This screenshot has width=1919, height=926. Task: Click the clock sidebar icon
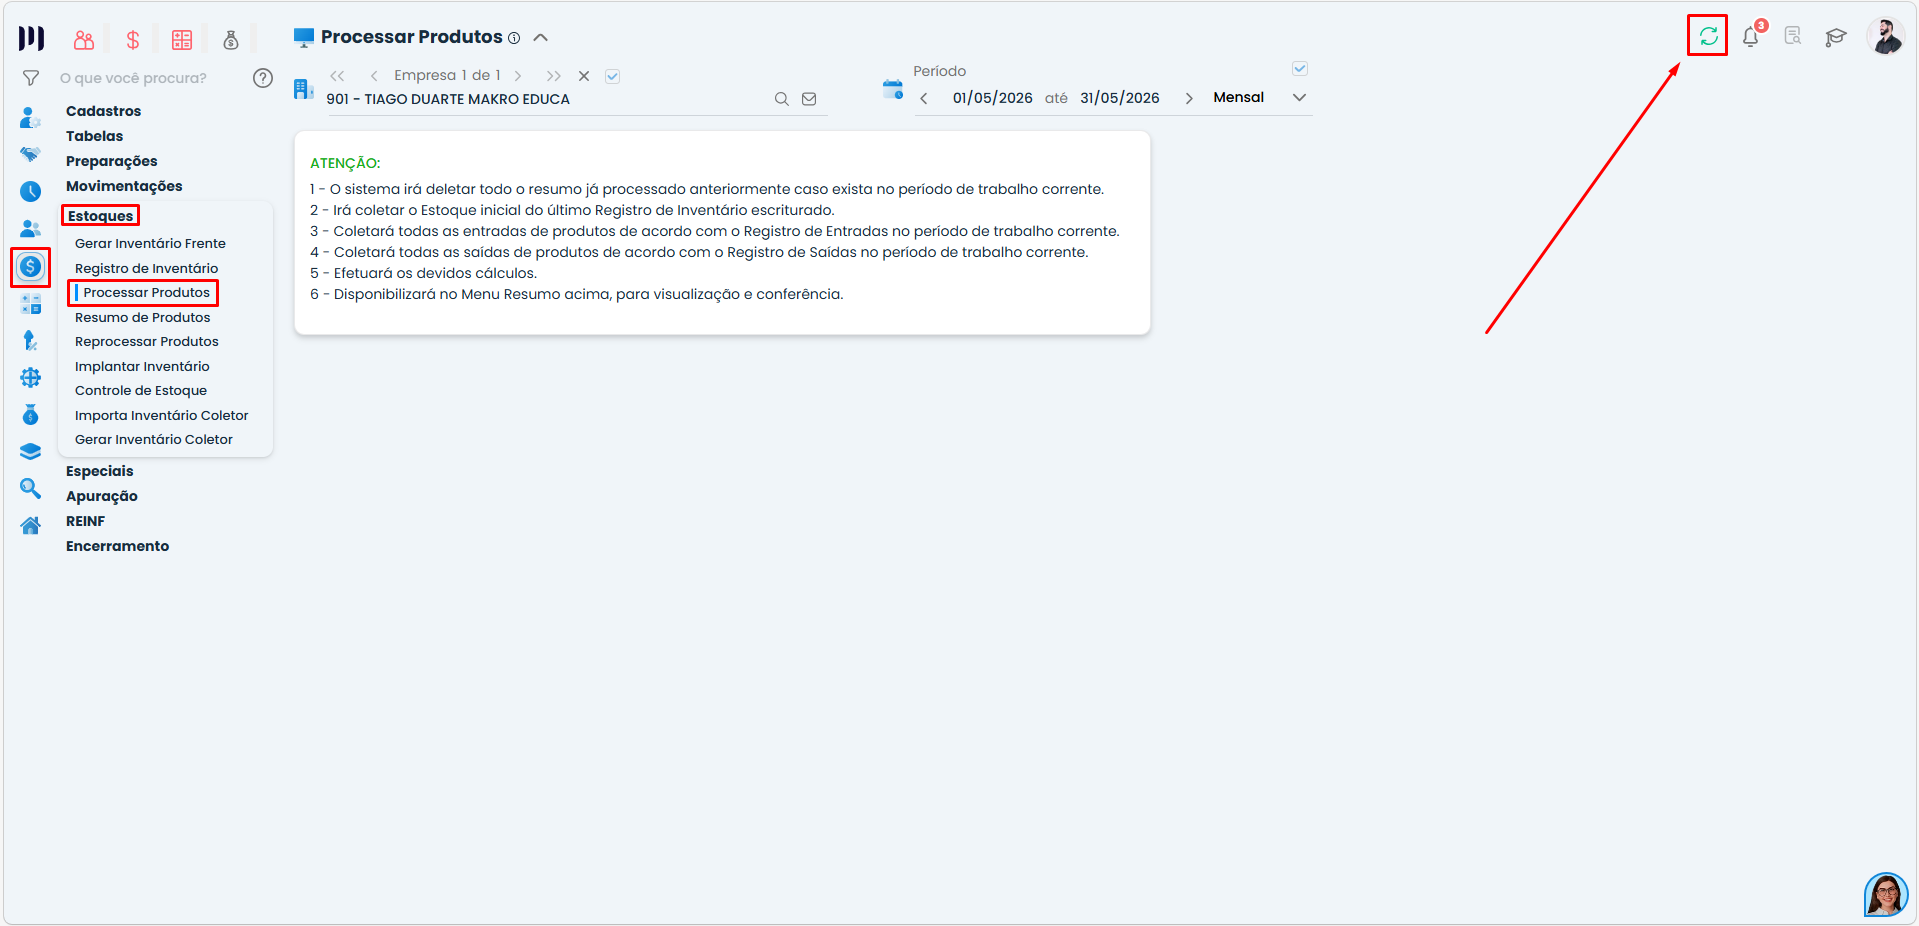click(31, 192)
